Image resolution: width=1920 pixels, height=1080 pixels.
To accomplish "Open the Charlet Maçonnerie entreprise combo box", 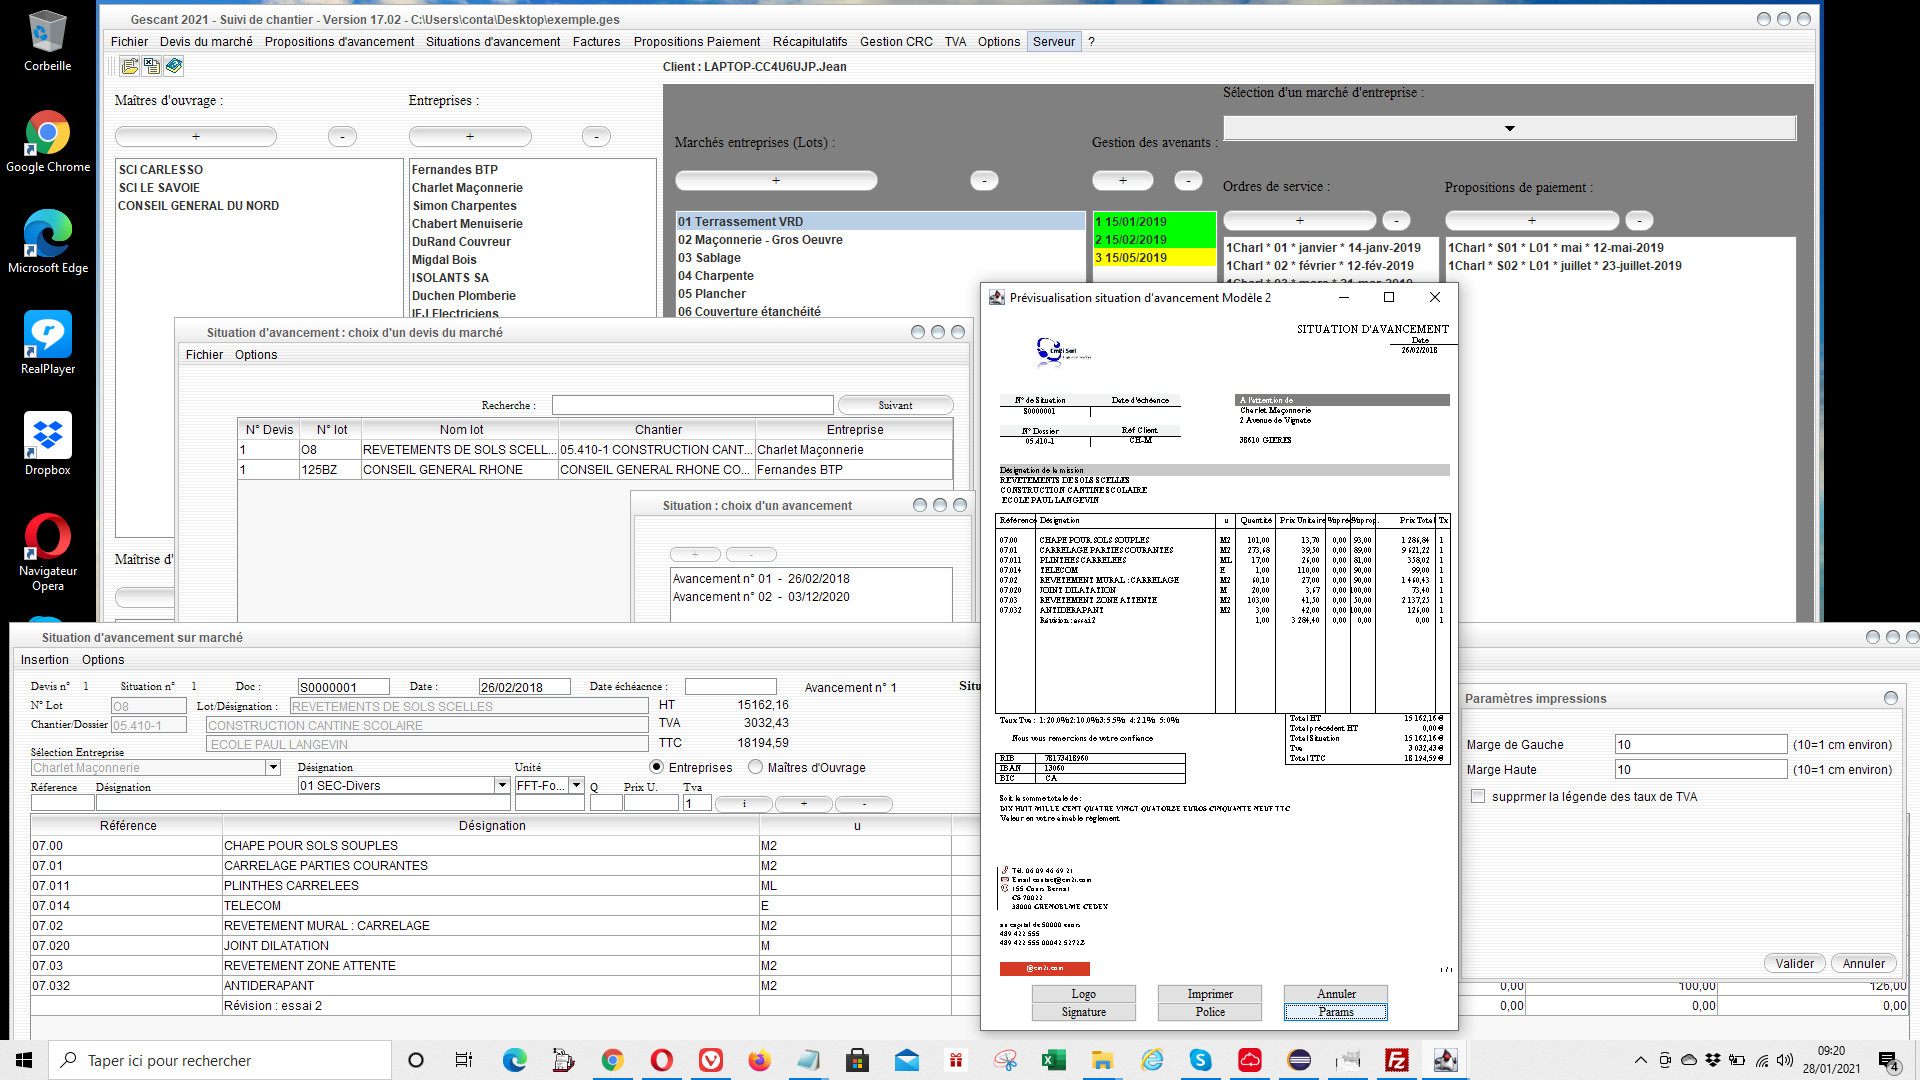I will (272, 767).
